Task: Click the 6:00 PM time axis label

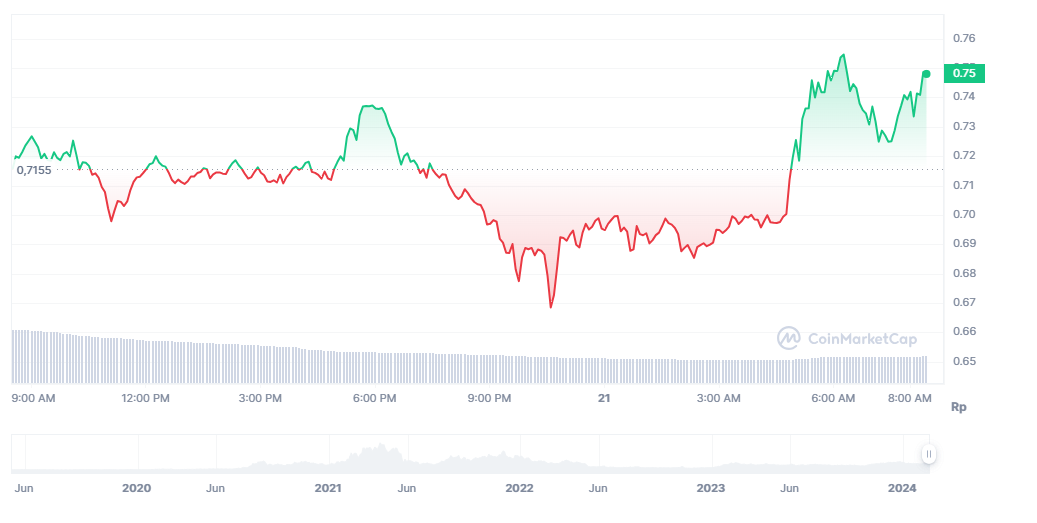Action: click(x=375, y=398)
